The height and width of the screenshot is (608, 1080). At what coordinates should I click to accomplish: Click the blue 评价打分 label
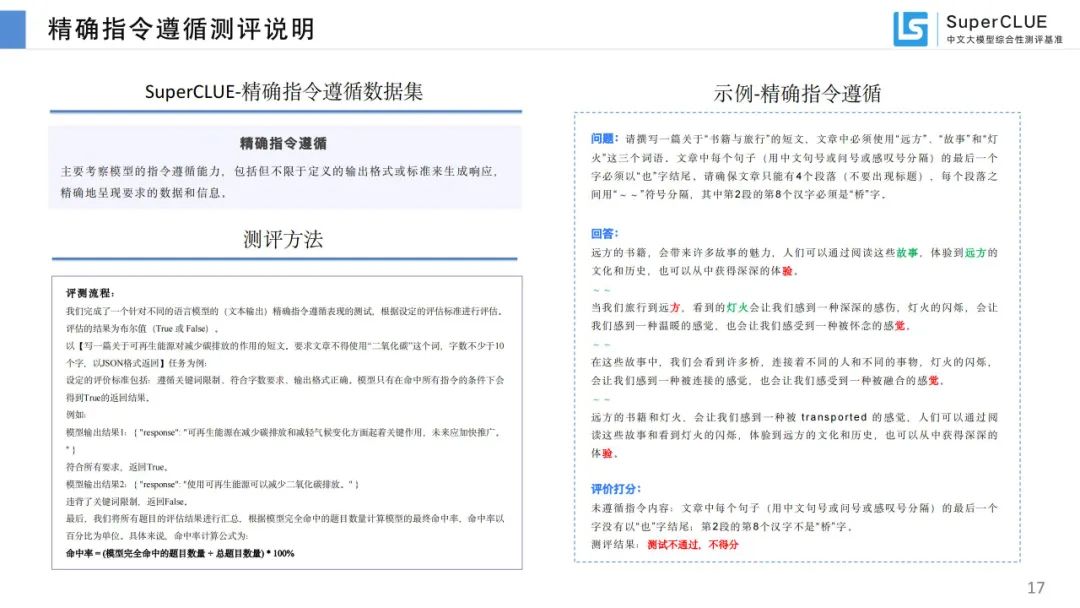(616, 489)
